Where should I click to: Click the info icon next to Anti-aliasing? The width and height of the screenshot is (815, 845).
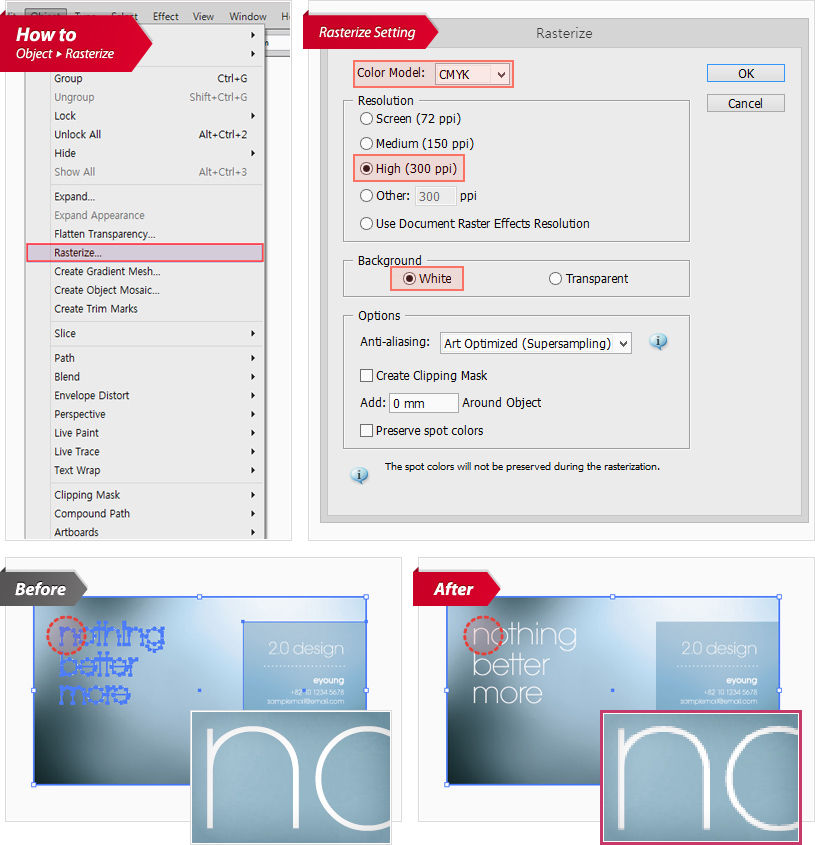tap(658, 342)
